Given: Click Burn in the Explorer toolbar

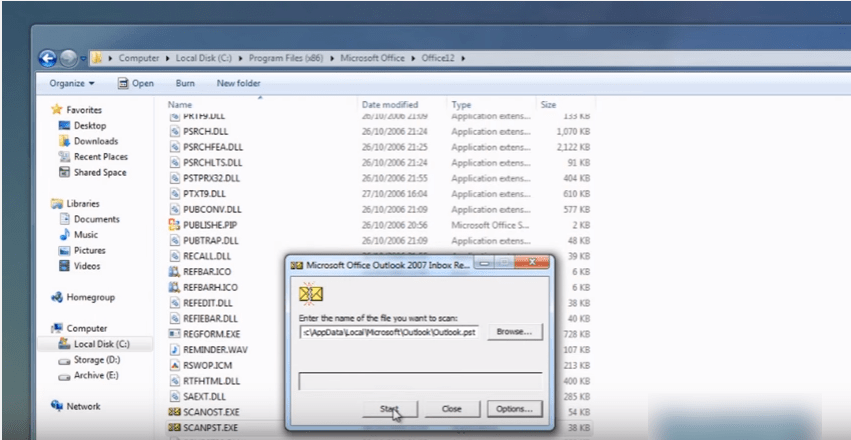Looking at the screenshot, I should (185, 84).
